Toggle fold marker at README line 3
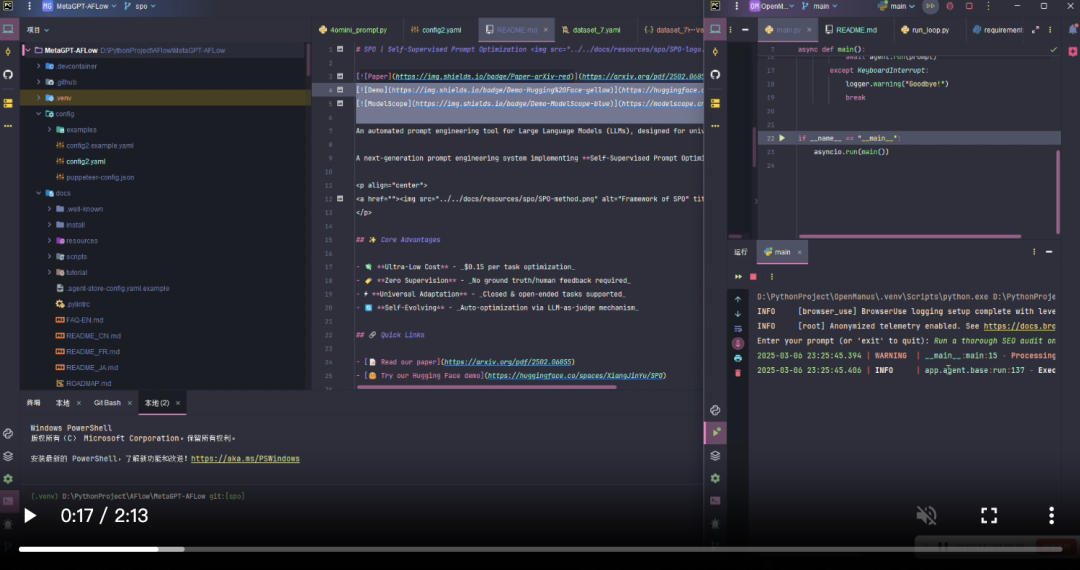This screenshot has width=1080, height=570. pos(340,76)
